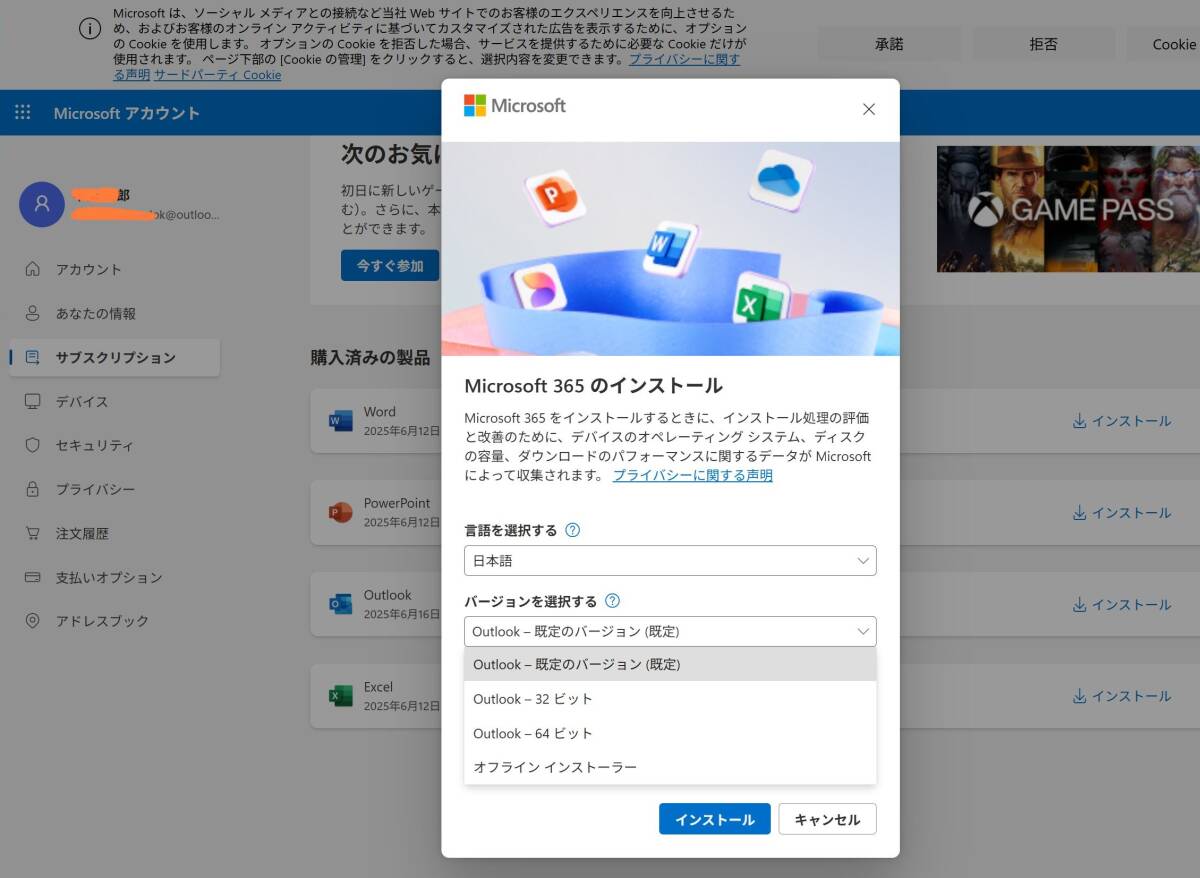The width and height of the screenshot is (1200, 878).
Task: Expand the 日本語 language dropdown
Action: (670, 561)
